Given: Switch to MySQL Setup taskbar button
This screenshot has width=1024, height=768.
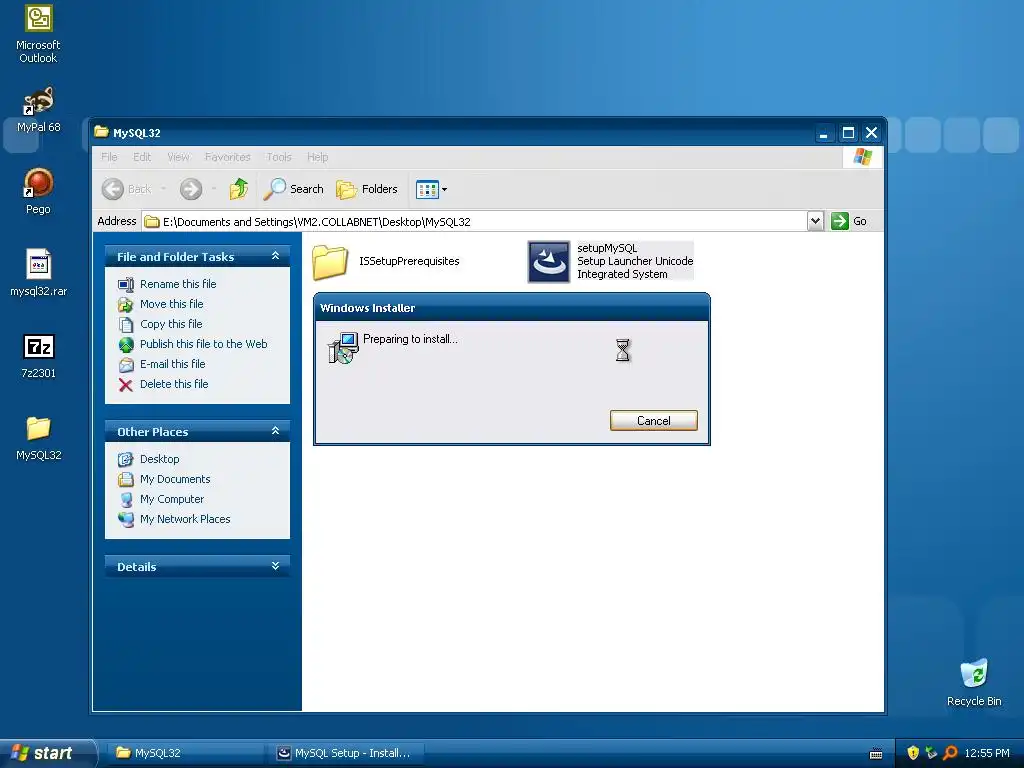Looking at the screenshot, I should 347,753.
